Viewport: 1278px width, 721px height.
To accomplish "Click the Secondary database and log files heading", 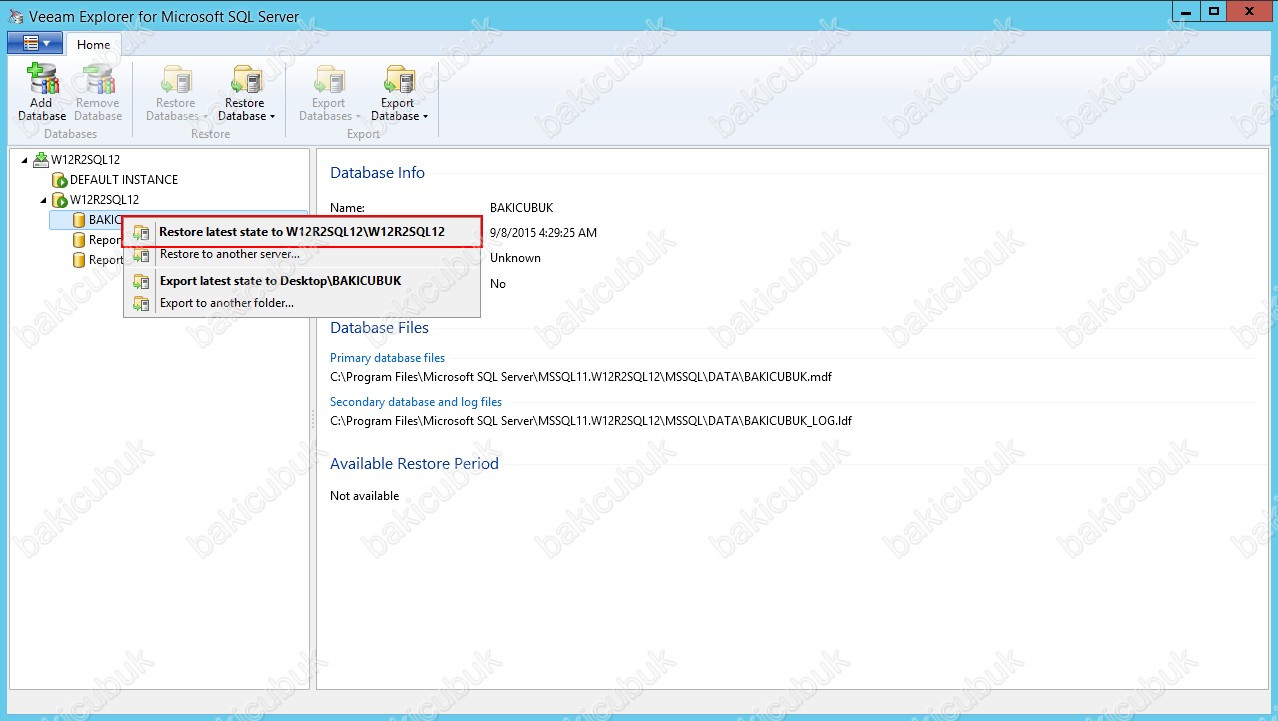I will 416,402.
